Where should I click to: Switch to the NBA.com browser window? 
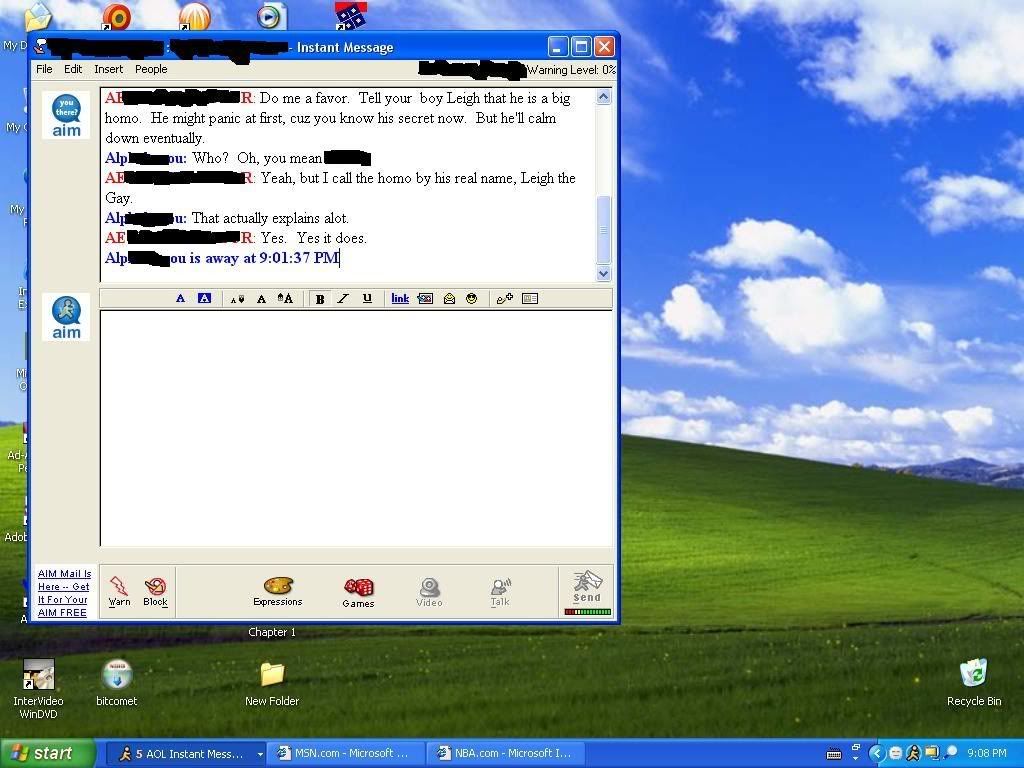click(506, 754)
